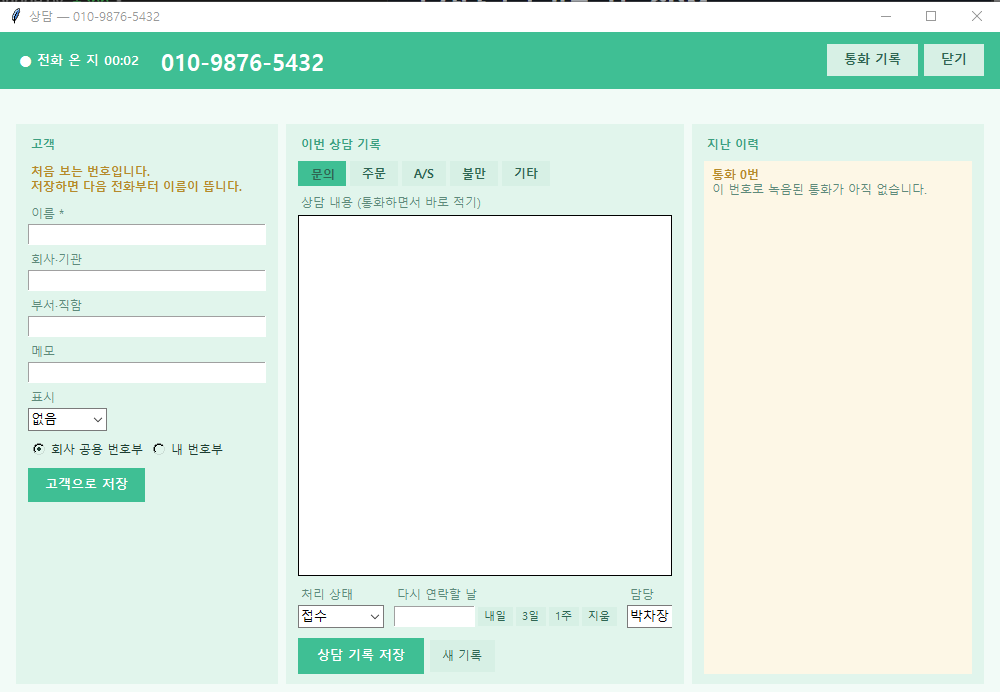
Task: Click the feather app icon in title bar
Action: 16,16
